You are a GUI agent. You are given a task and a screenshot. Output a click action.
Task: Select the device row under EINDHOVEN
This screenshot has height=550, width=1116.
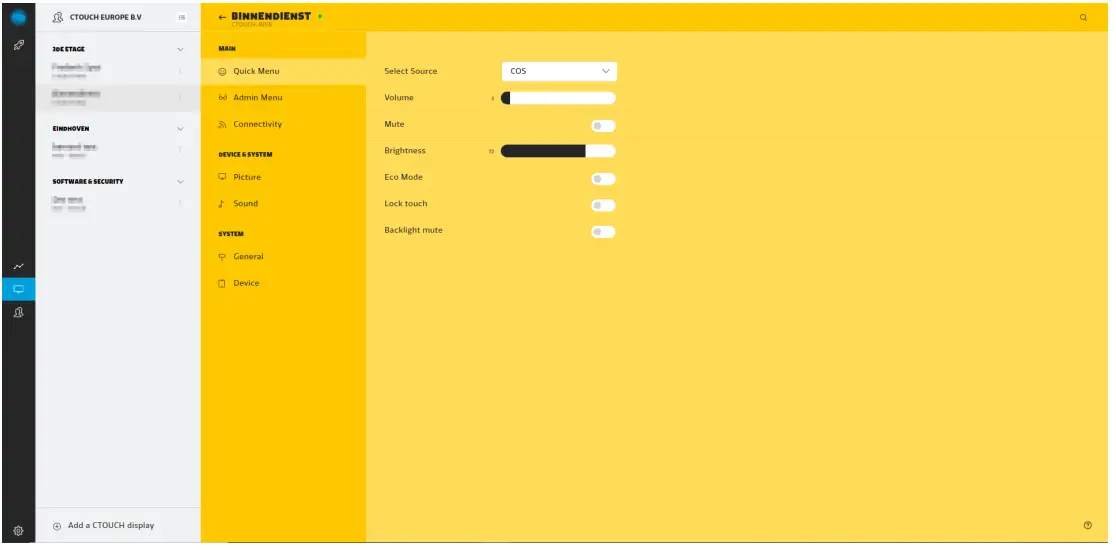click(118, 150)
